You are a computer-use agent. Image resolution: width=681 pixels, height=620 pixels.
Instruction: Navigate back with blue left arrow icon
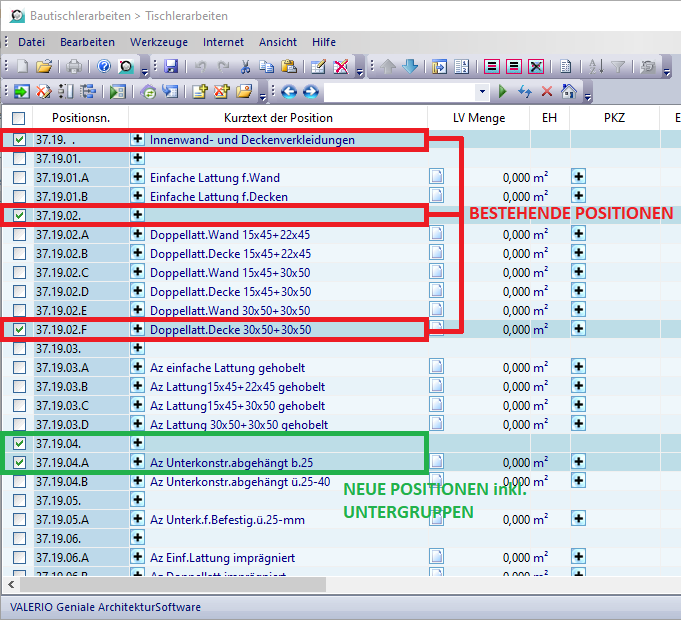(289, 92)
